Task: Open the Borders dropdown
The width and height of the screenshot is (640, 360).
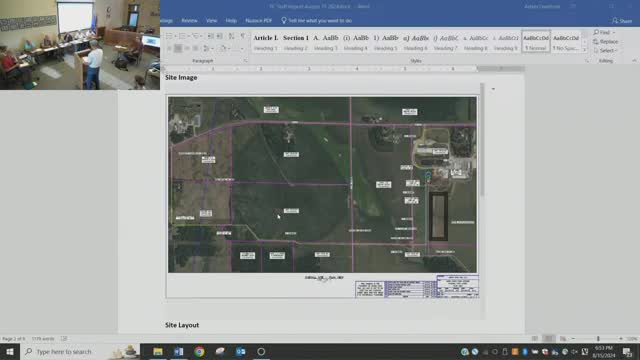Action: (242, 49)
